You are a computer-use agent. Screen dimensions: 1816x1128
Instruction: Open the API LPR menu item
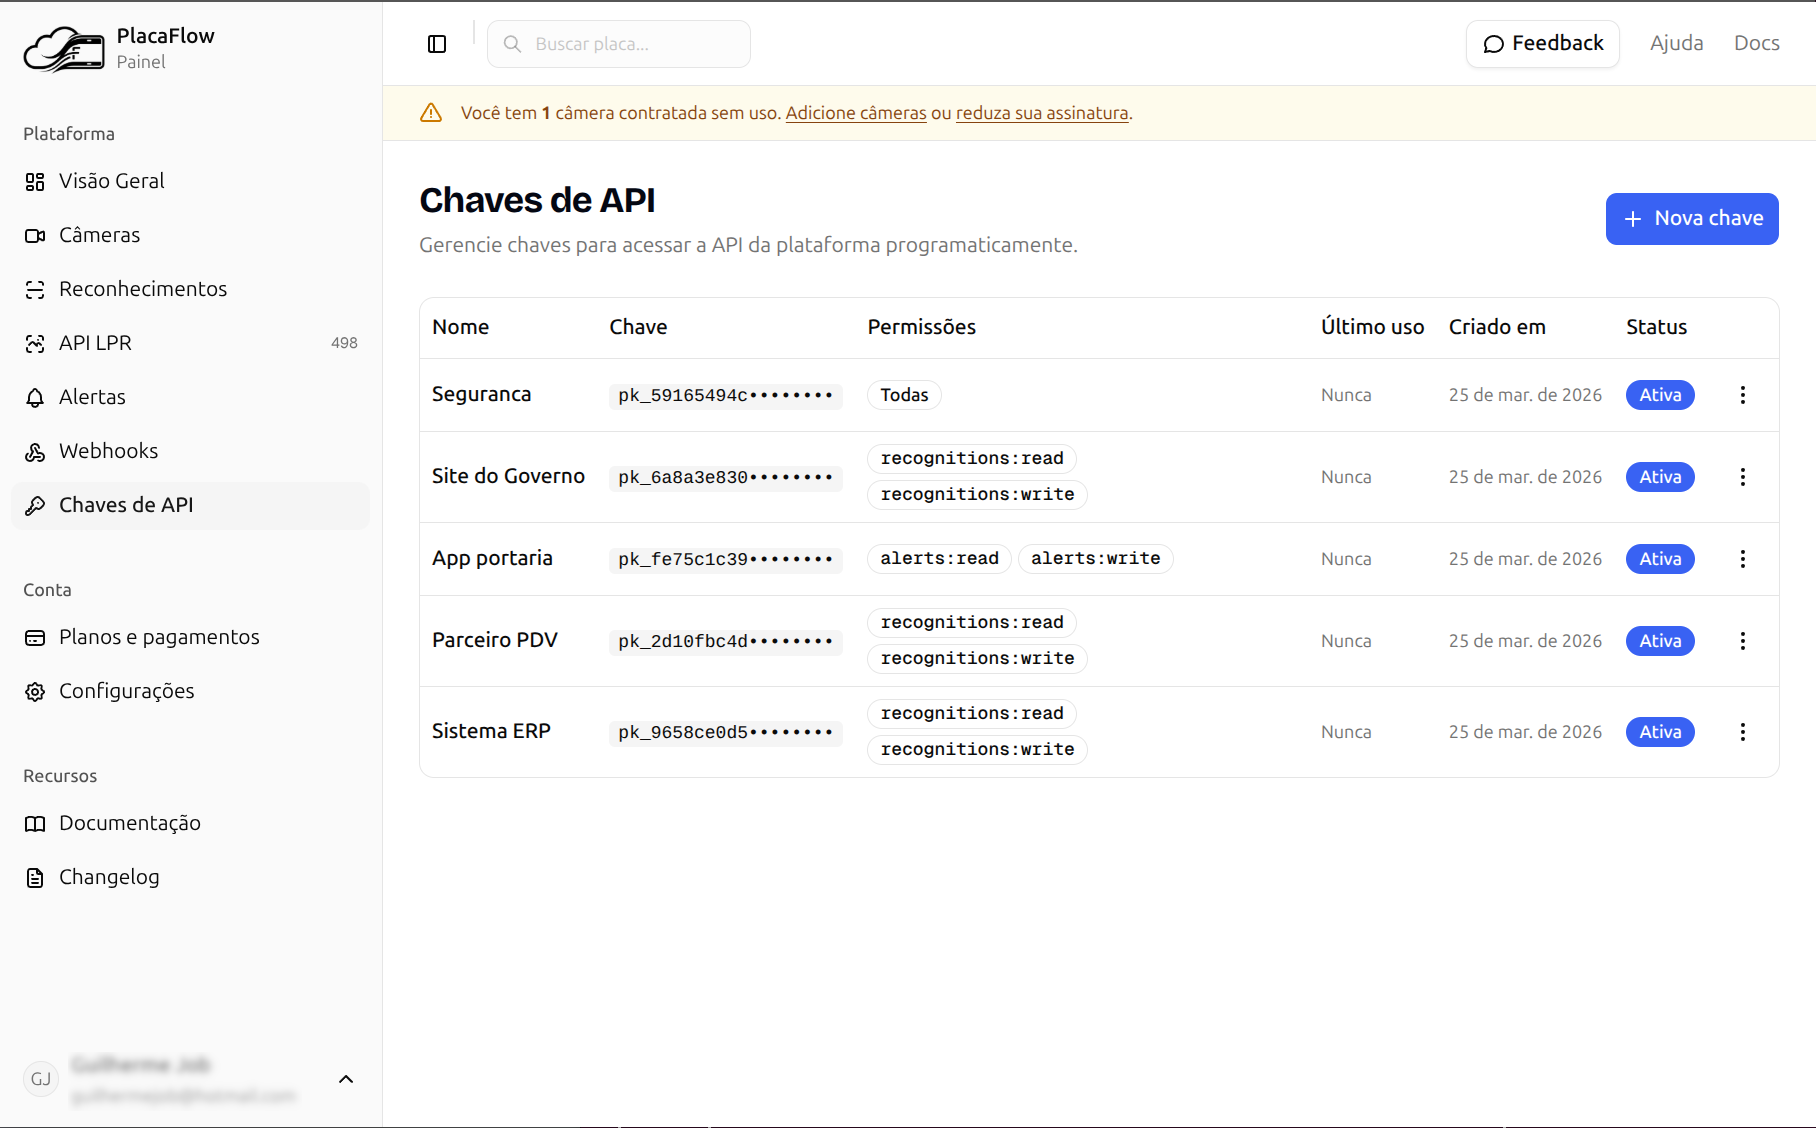(x=95, y=343)
